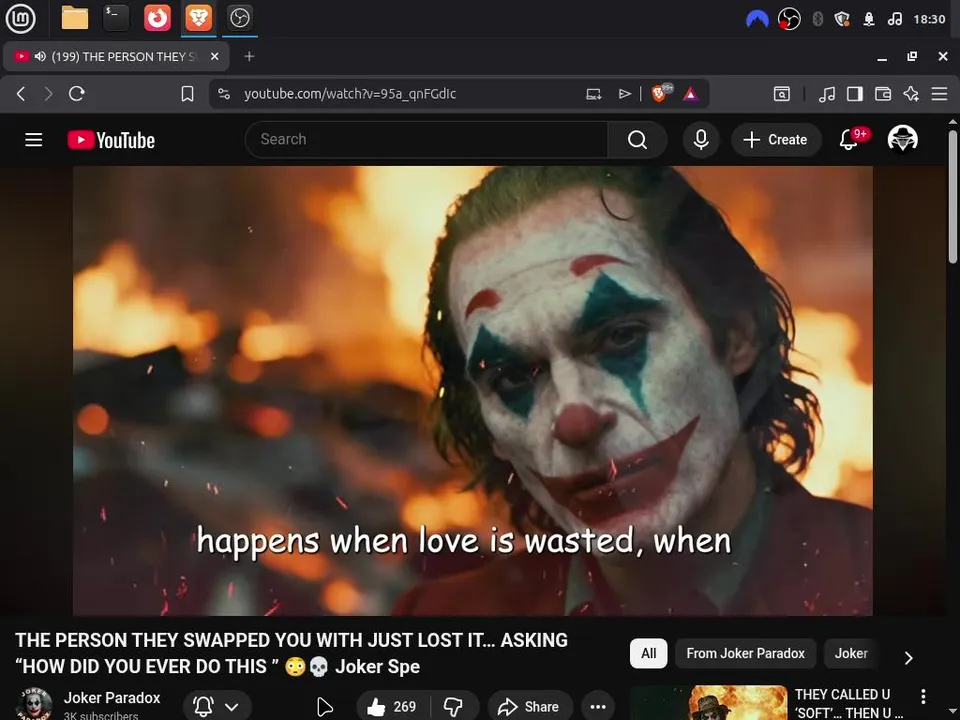Open the Joker Paradox channel name link
This screenshot has width=960, height=720.
[112, 697]
